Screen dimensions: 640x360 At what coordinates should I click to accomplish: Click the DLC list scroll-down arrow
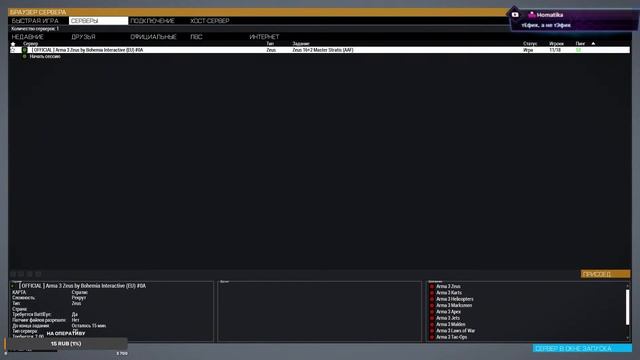pyautogui.click(x=628, y=338)
